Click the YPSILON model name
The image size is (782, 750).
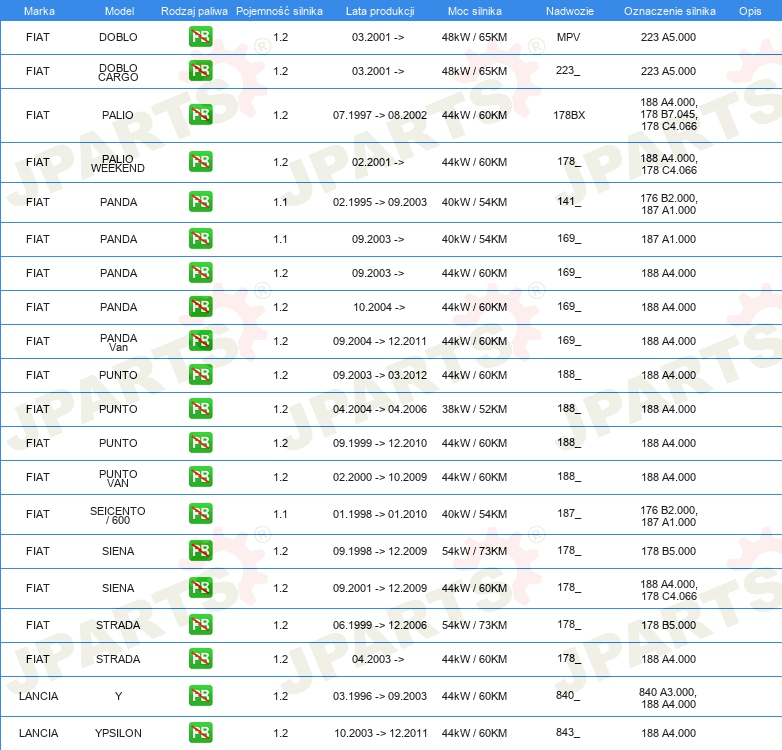click(118, 733)
